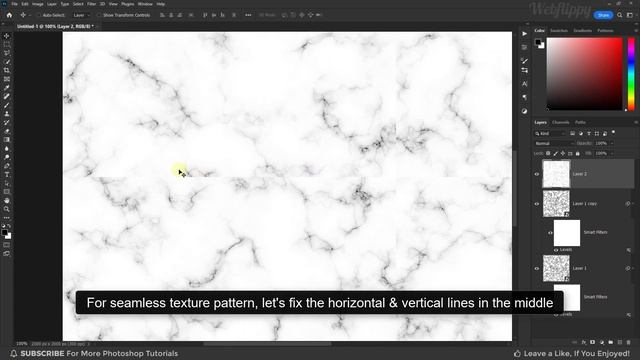Open the Layers panel options menu
The height and width of the screenshot is (360, 640).
click(x=636, y=122)
